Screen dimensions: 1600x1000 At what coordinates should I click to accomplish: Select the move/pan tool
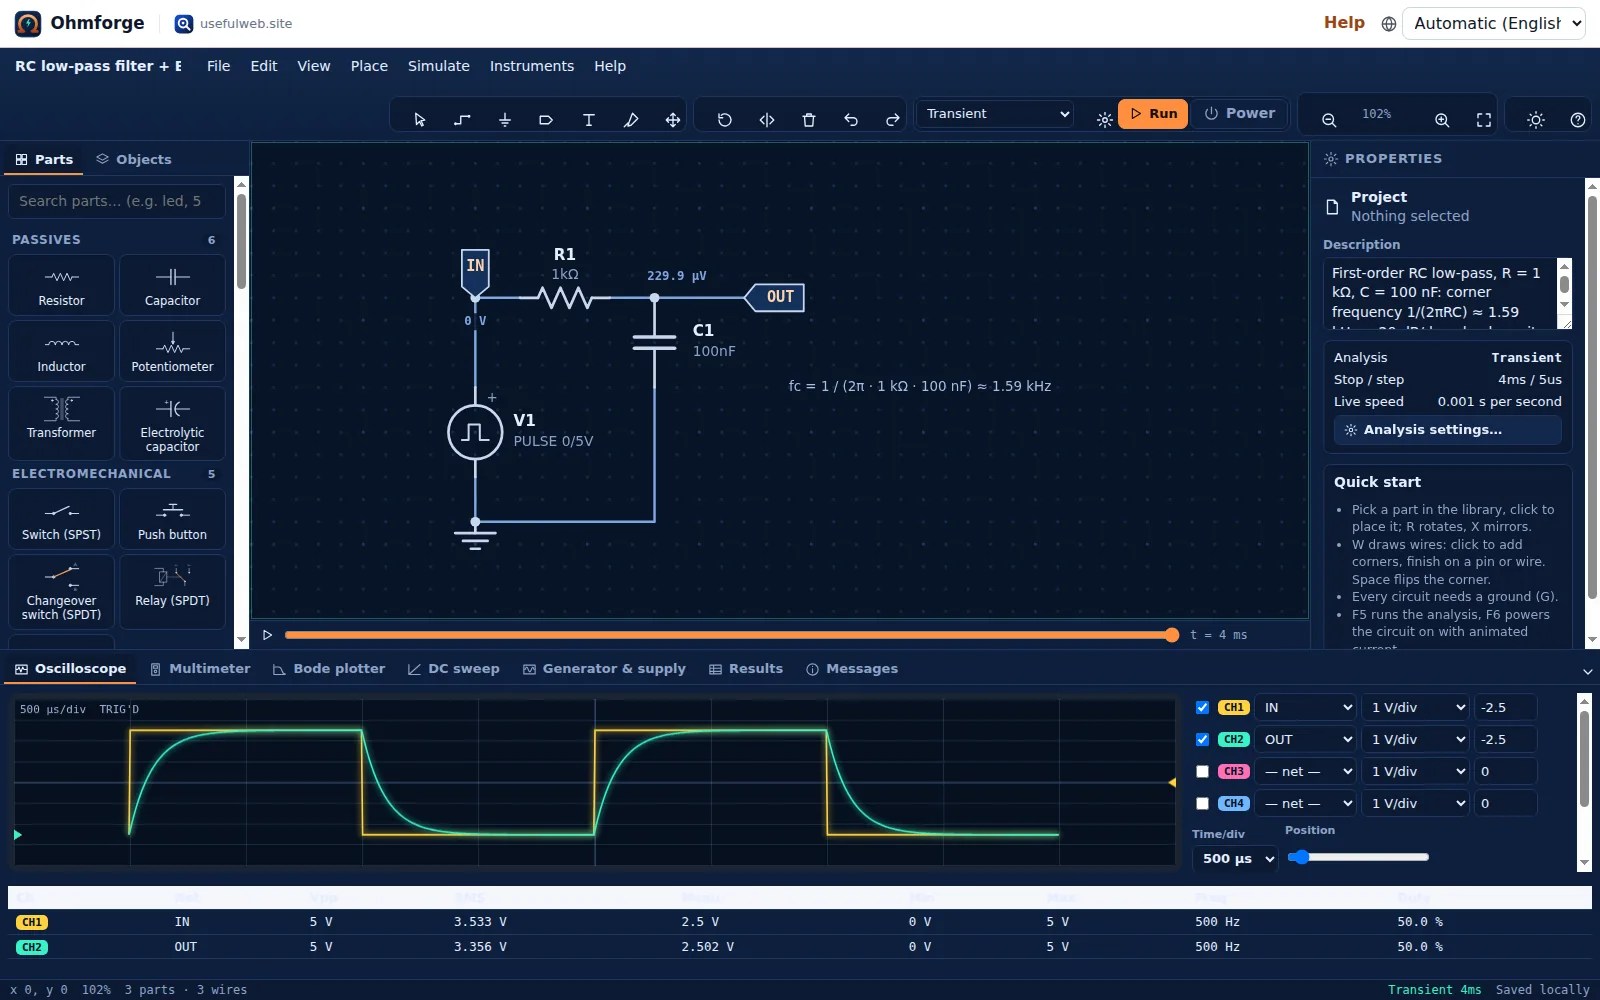(x=673, y=120)
